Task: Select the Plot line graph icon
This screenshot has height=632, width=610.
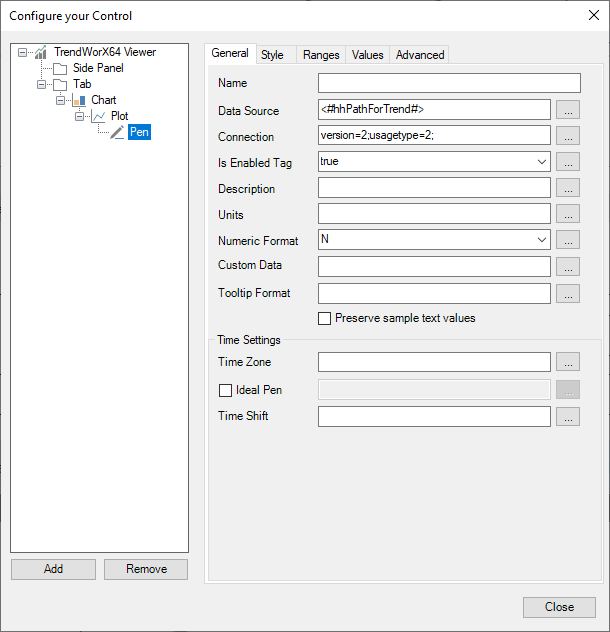Action: click(98, 116)
